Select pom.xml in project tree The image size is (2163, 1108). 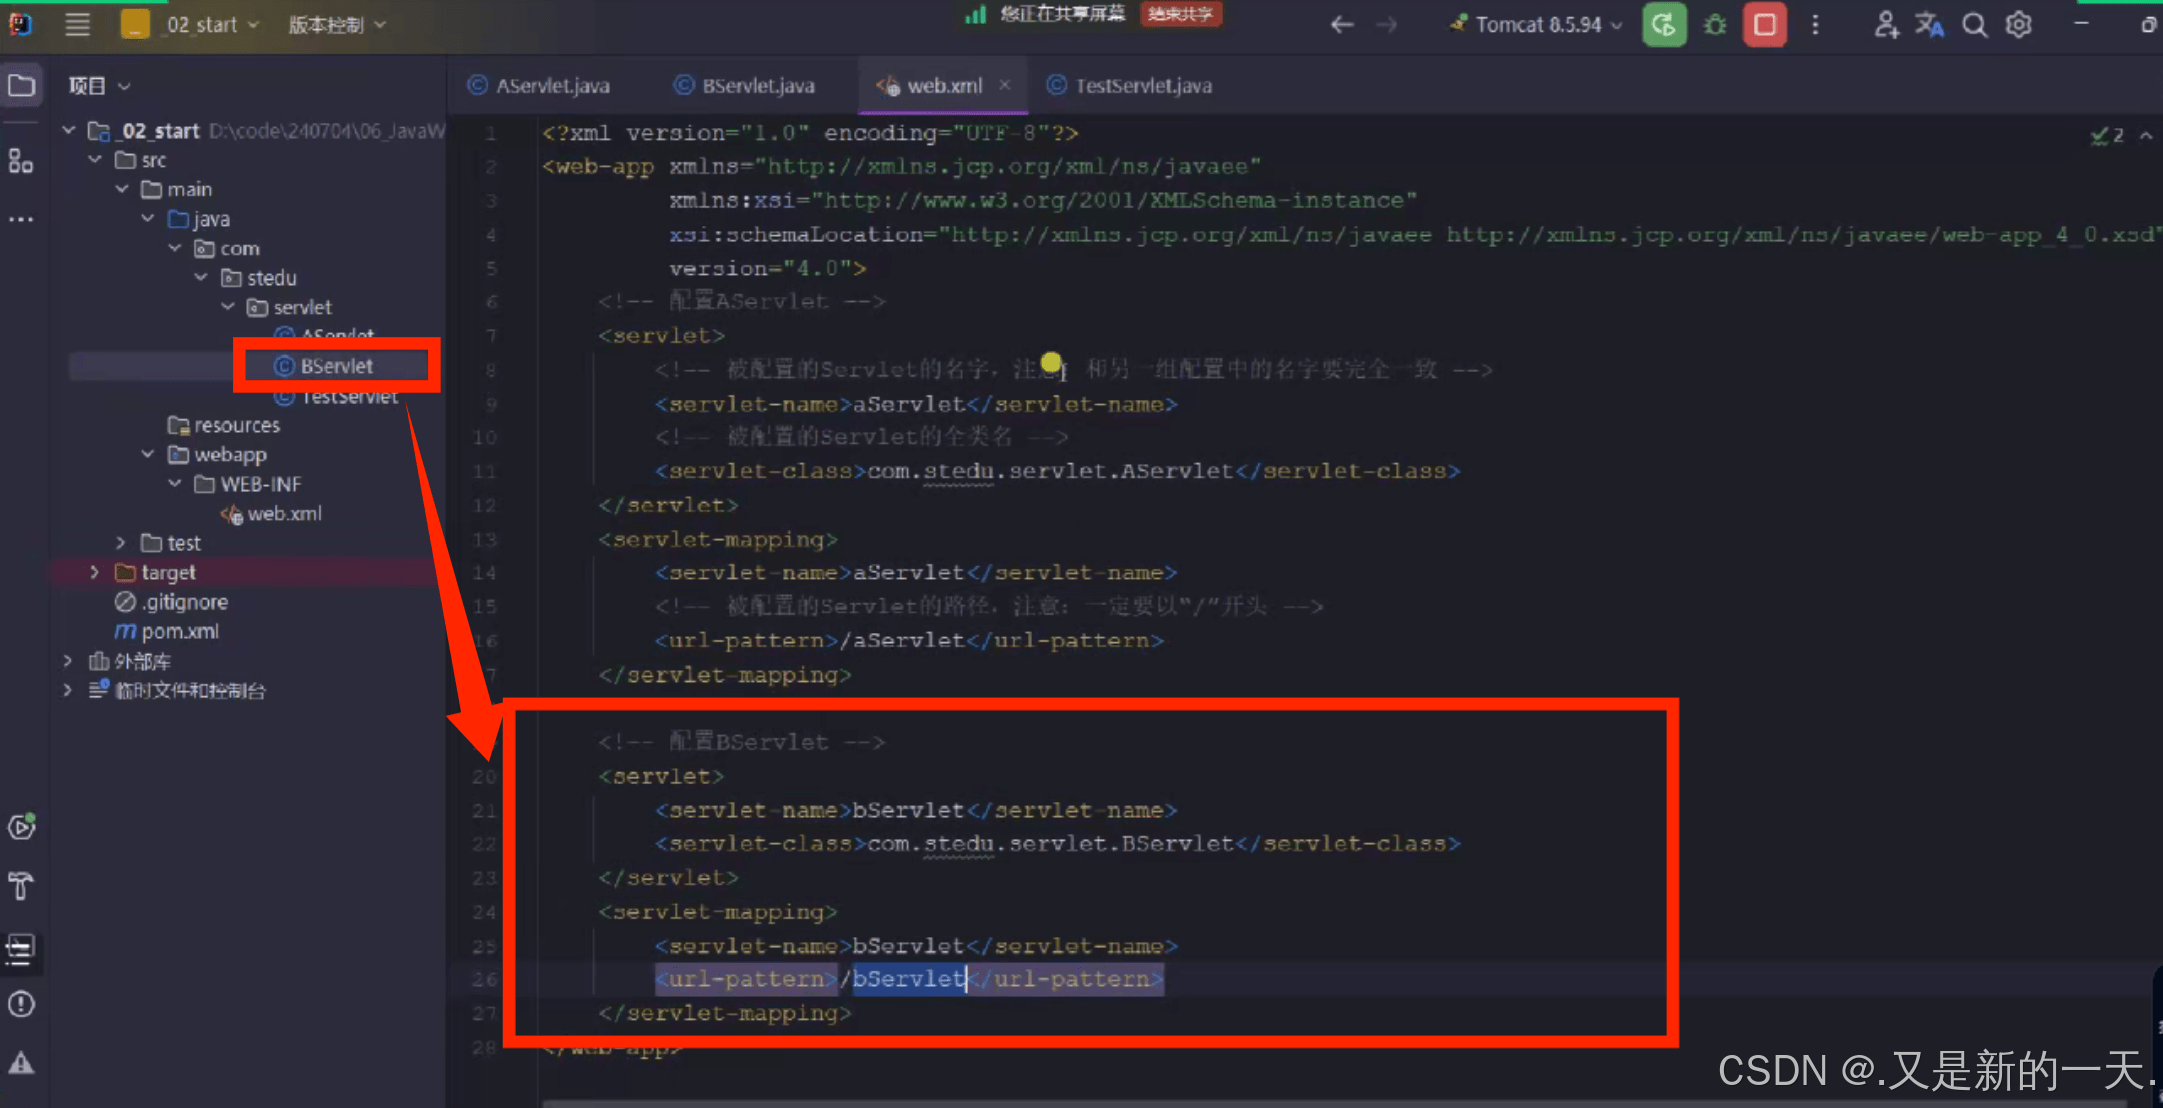coord(180,631)
